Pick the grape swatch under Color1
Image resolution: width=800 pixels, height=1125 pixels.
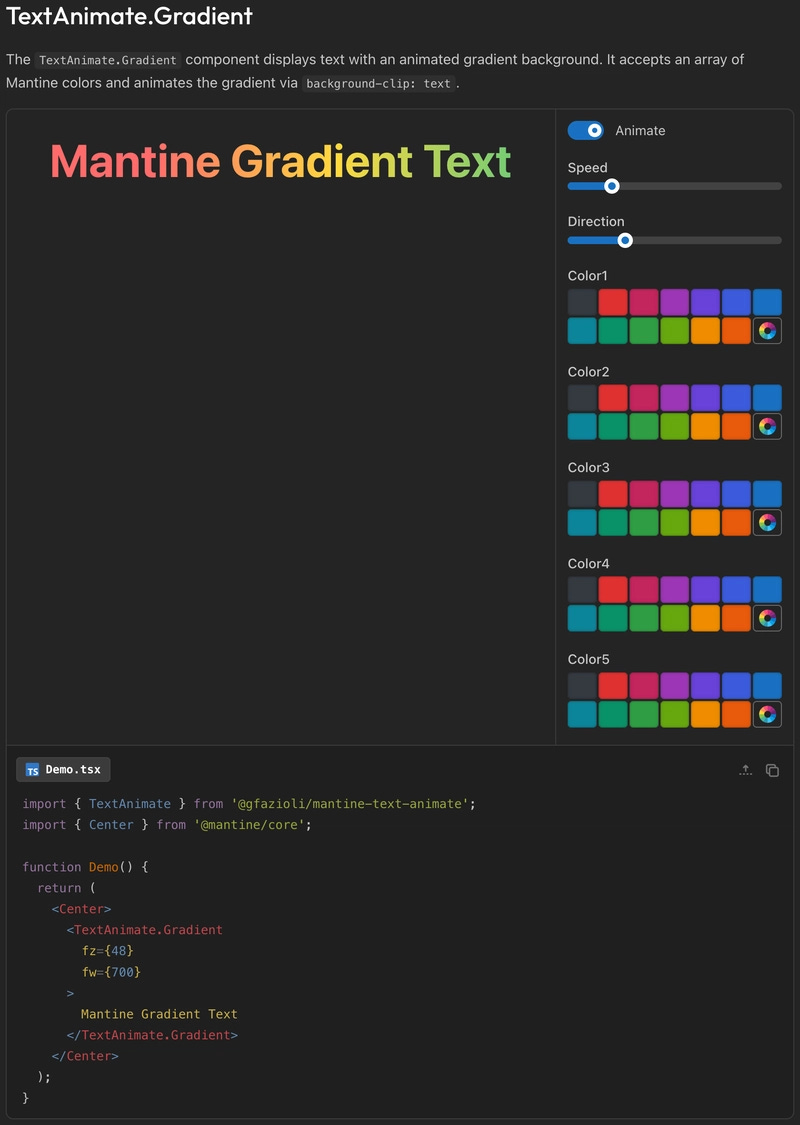point(674,302)
